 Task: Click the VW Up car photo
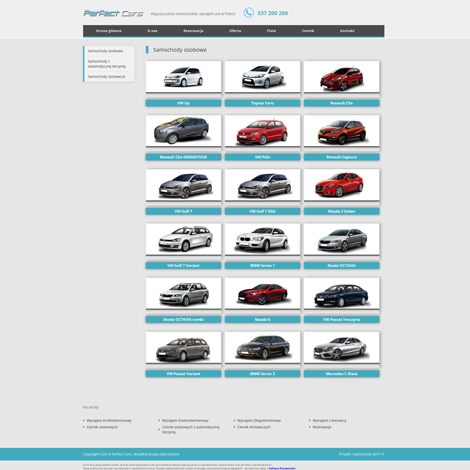coord(183,77)
